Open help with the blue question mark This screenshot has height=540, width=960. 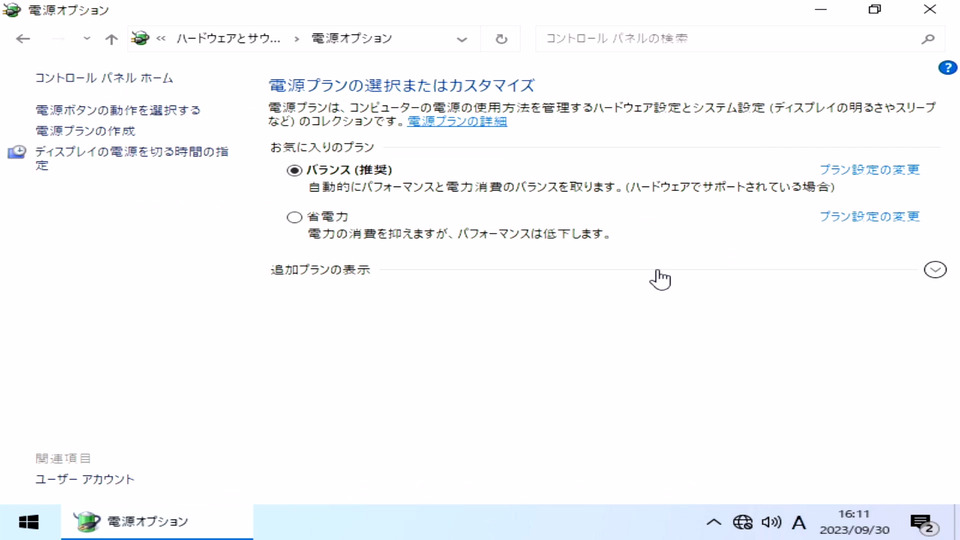tap(947, 68)
